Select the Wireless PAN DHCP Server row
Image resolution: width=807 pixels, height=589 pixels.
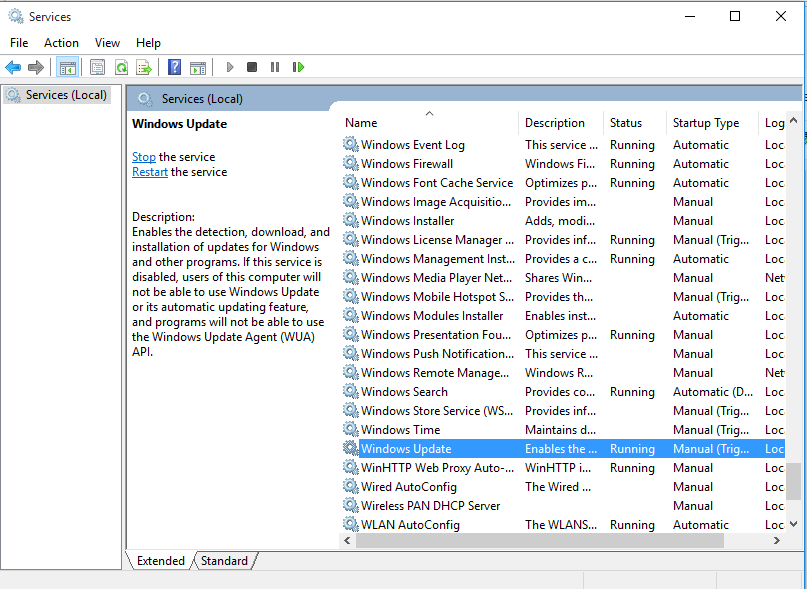coord(562,506)
